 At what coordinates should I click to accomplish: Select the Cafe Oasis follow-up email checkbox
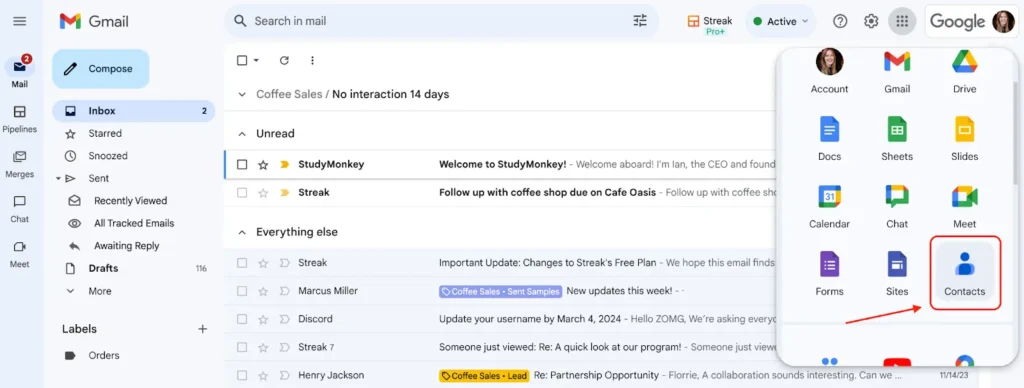[242, 193]
